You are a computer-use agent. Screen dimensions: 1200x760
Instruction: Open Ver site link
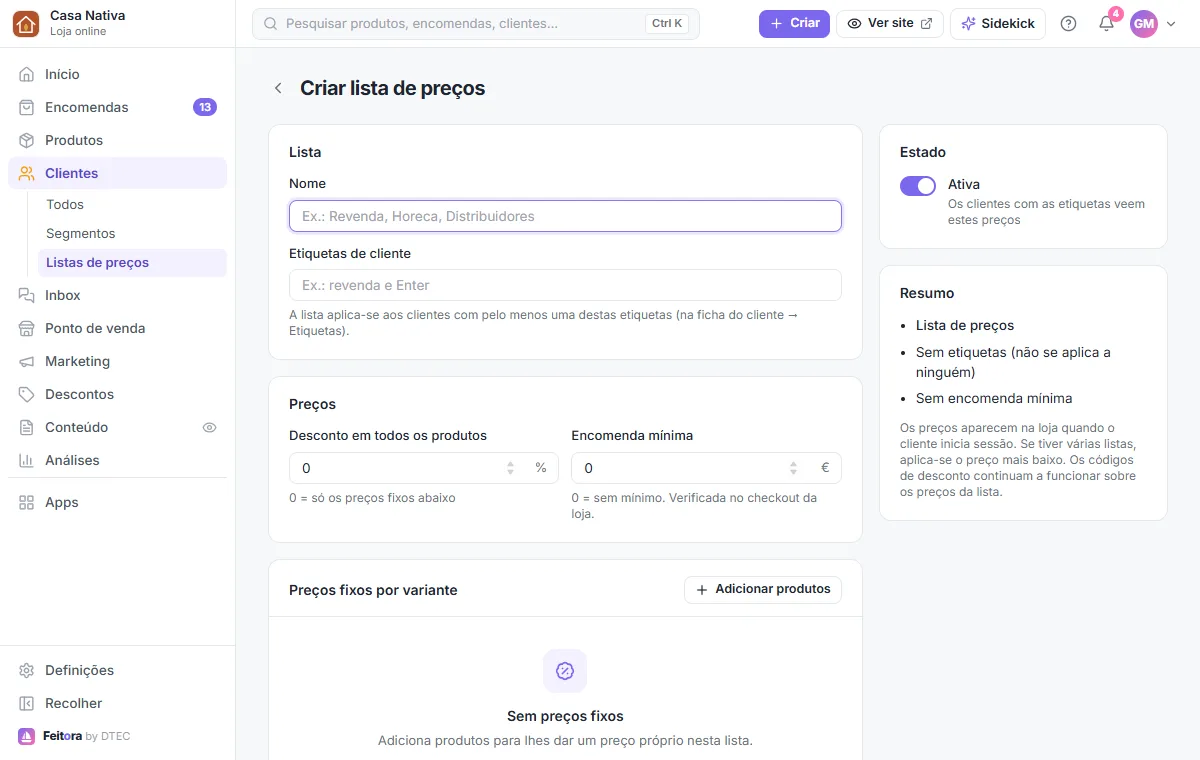pos(890,23)
